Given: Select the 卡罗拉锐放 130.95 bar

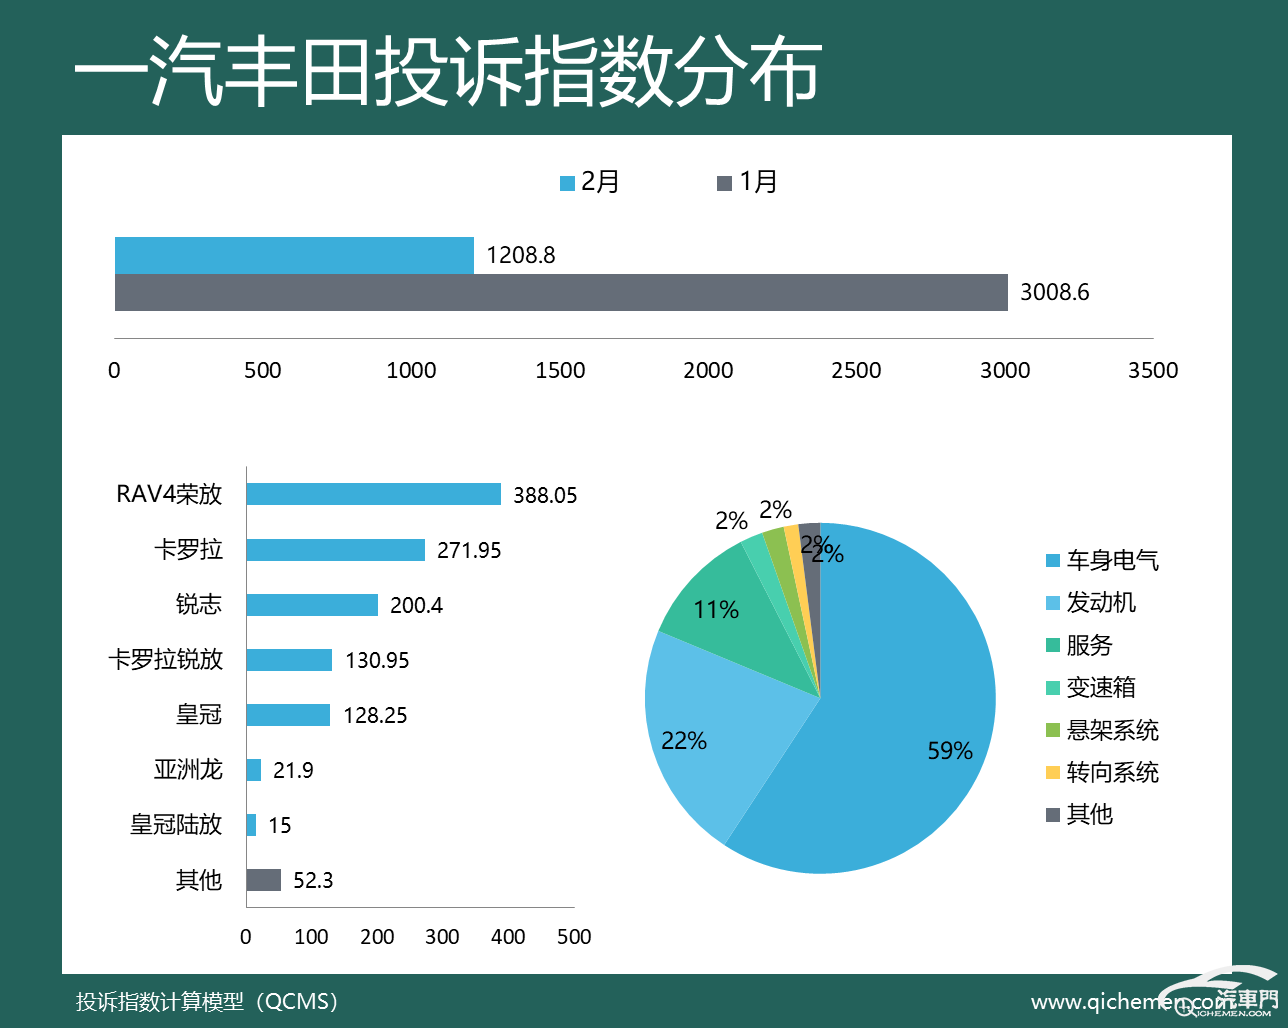Looking at the screenshot, I should (x=289, y=660).
